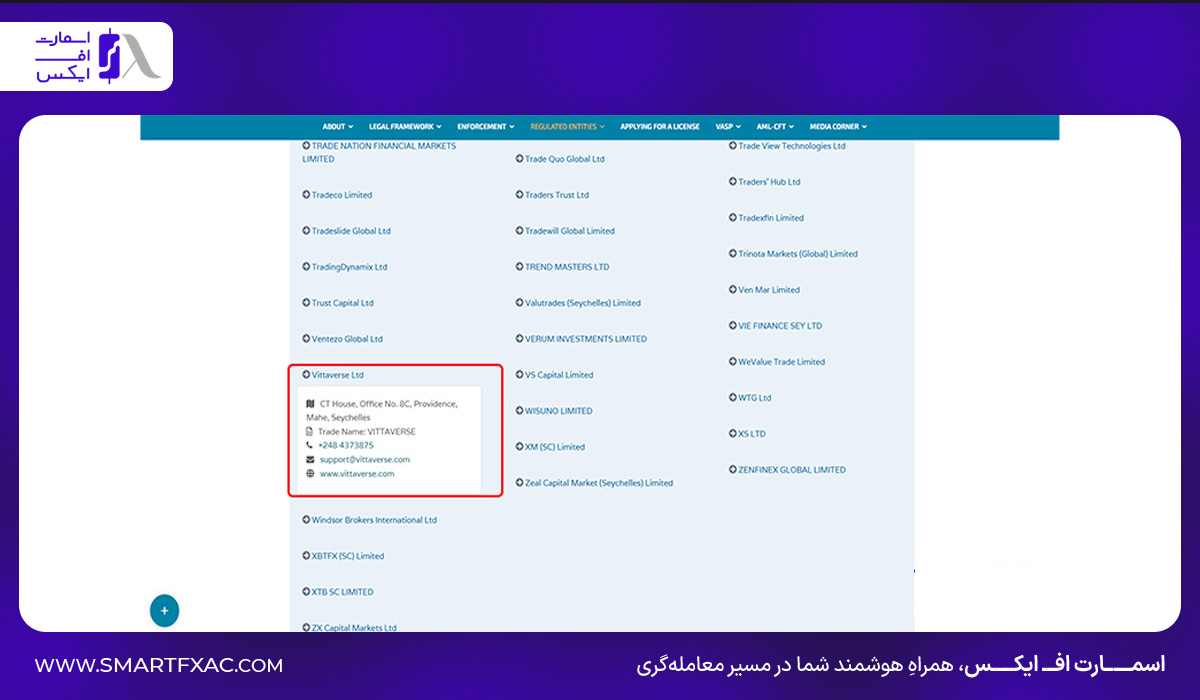Click the map icon beside the address
This screenshot has height=700, width=1200.
pyautogui.click(x=310, y=404)
